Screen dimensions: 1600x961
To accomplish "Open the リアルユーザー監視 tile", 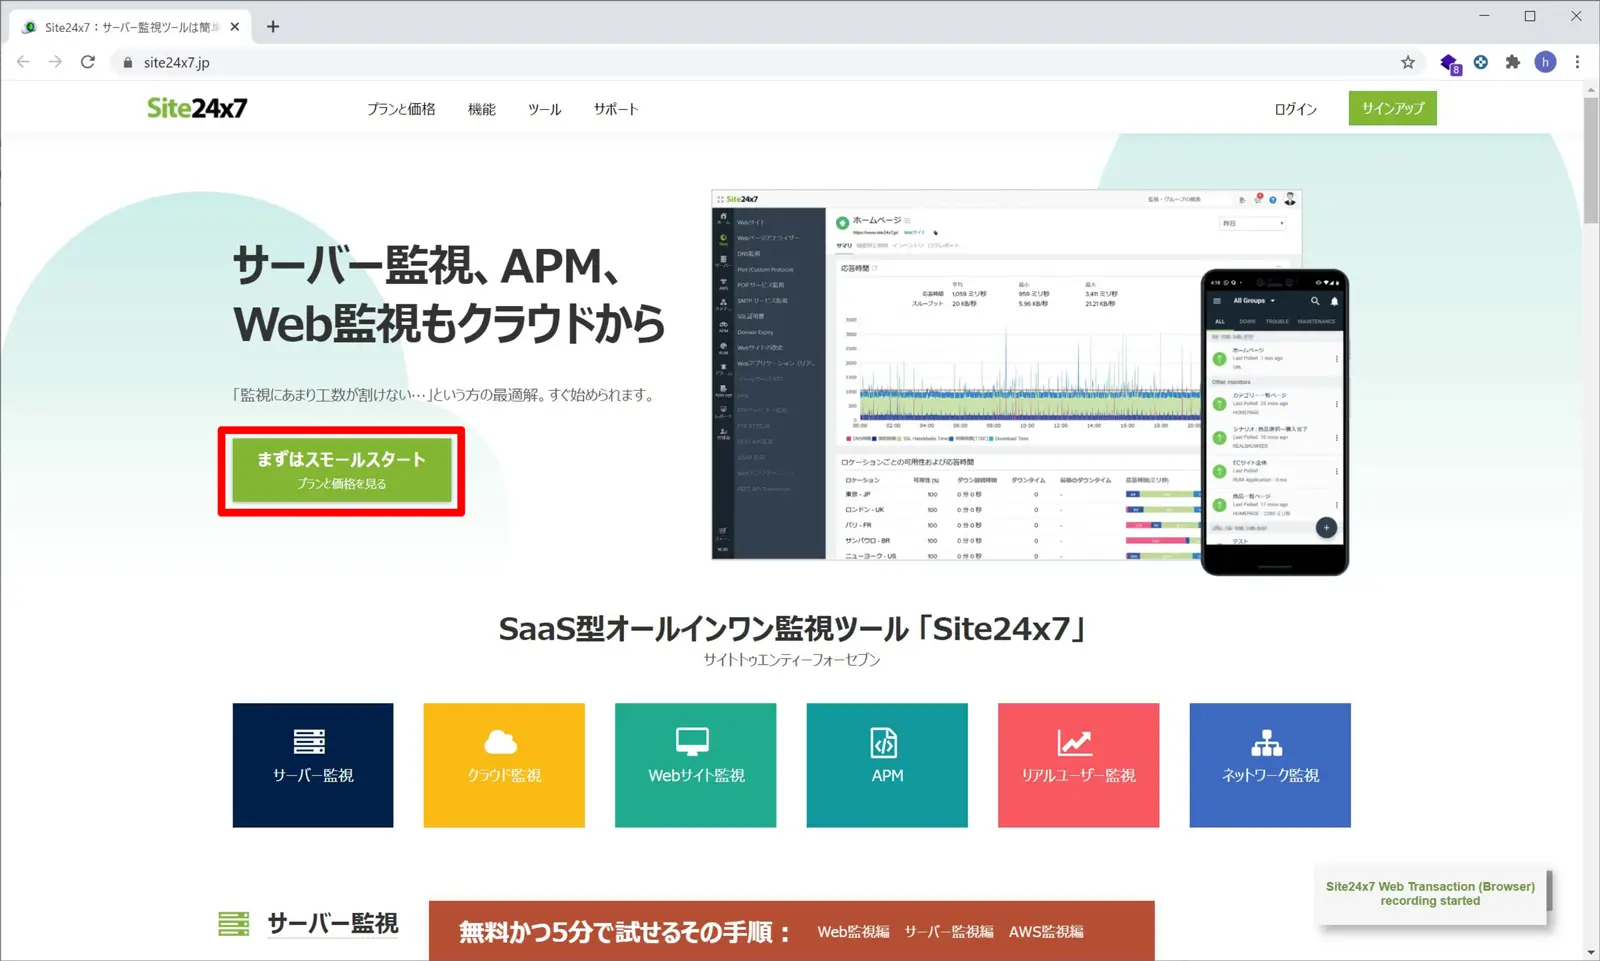I will point(1078,765).
